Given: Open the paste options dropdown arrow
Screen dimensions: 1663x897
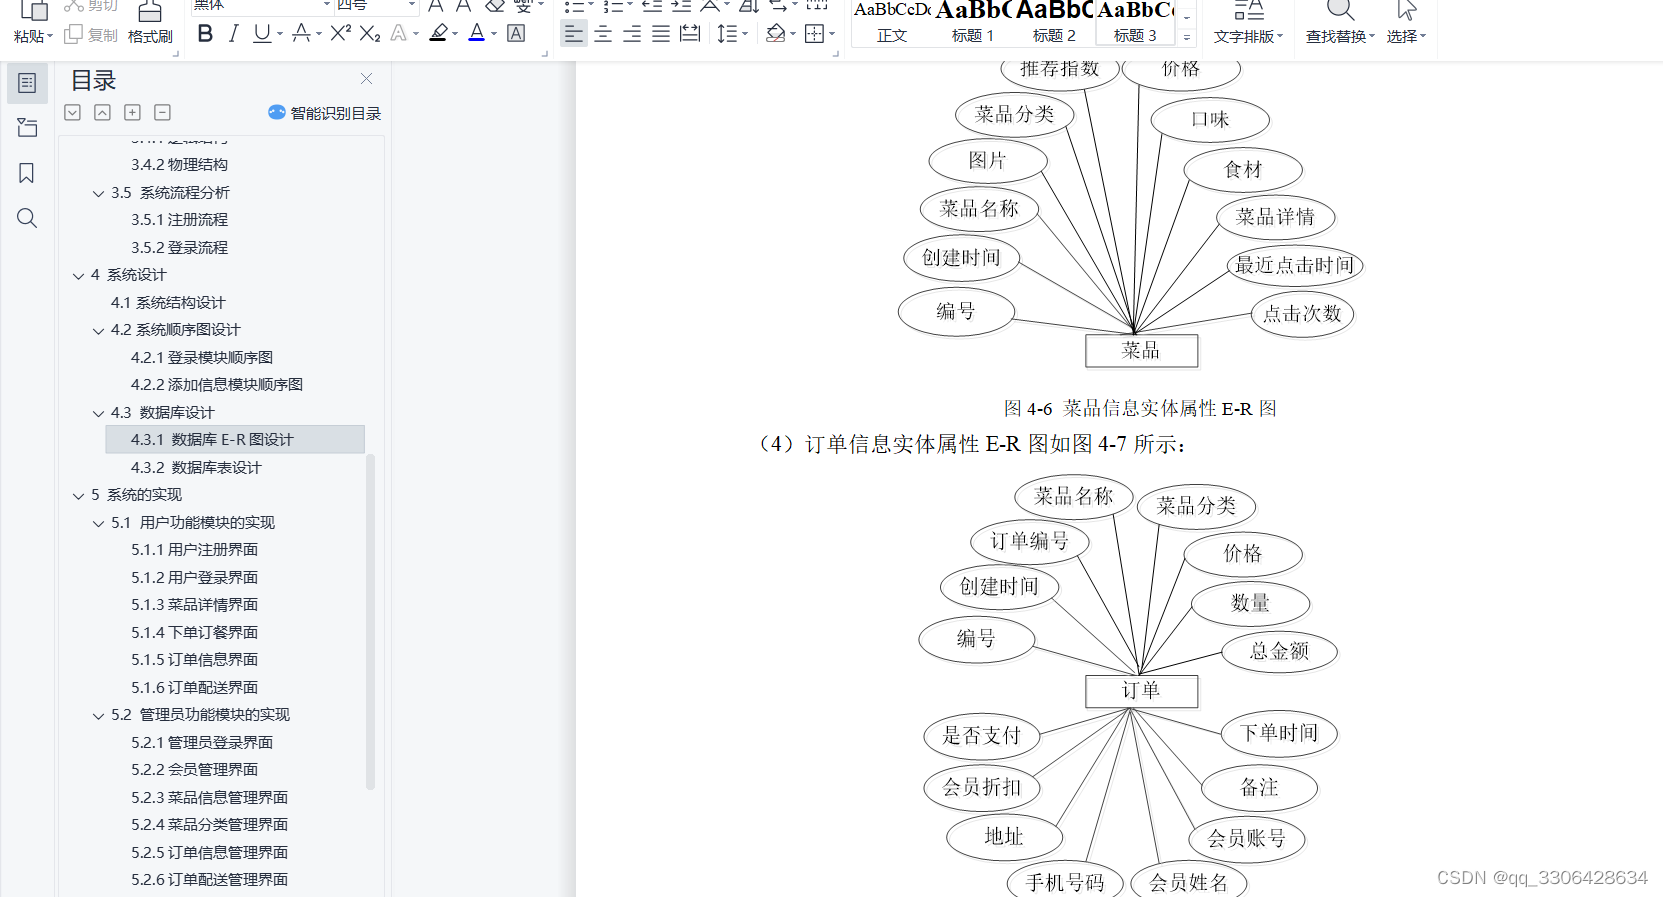Looking at the screenshot, I should click(50, 37).
